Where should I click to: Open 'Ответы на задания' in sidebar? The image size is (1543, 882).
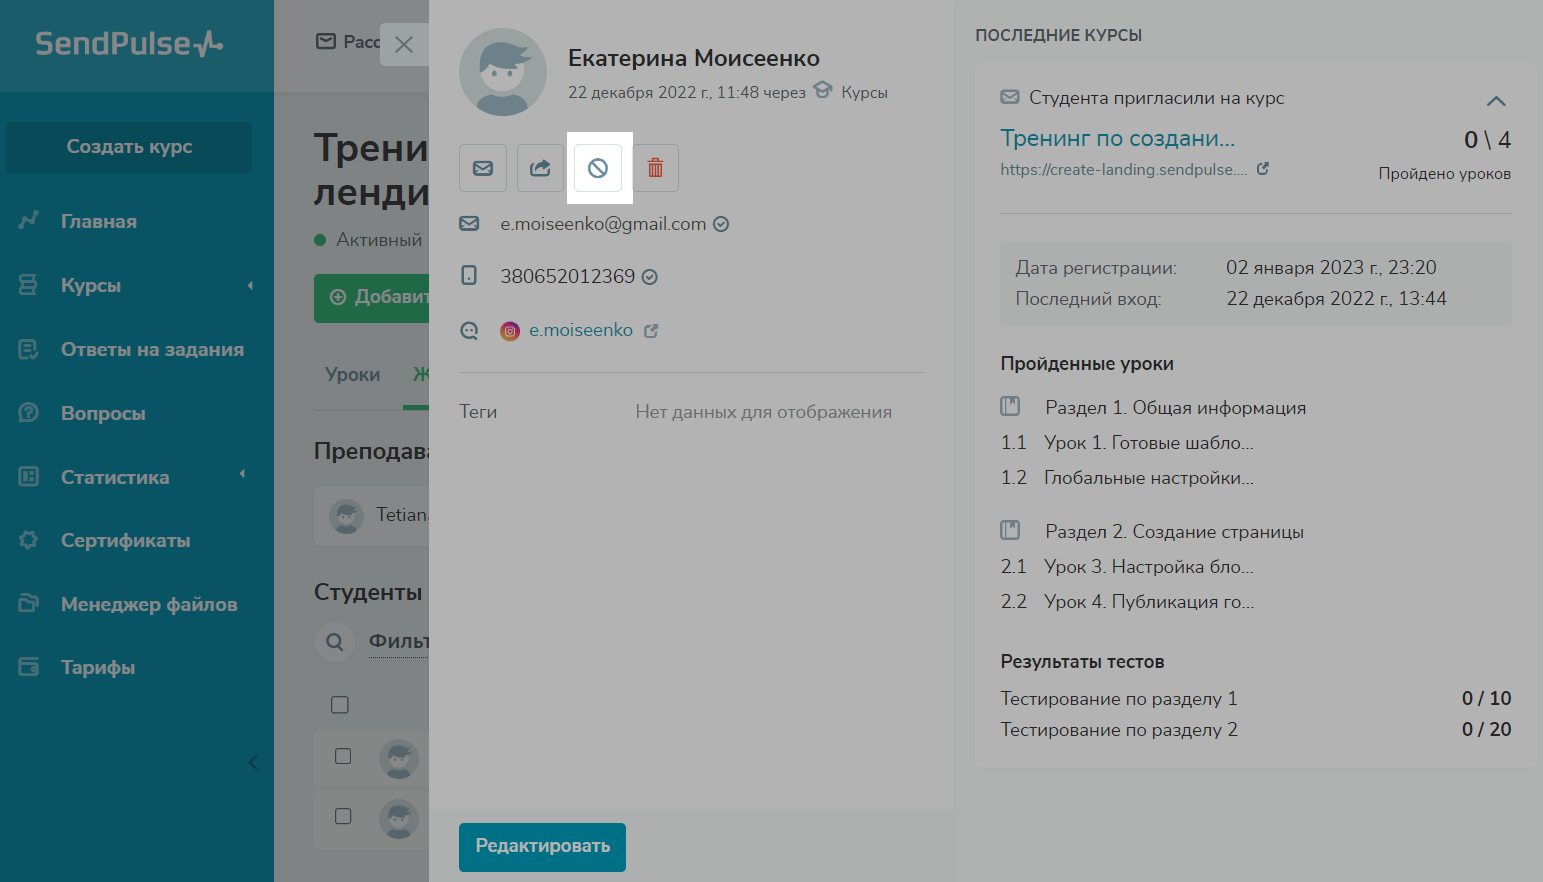152,349
